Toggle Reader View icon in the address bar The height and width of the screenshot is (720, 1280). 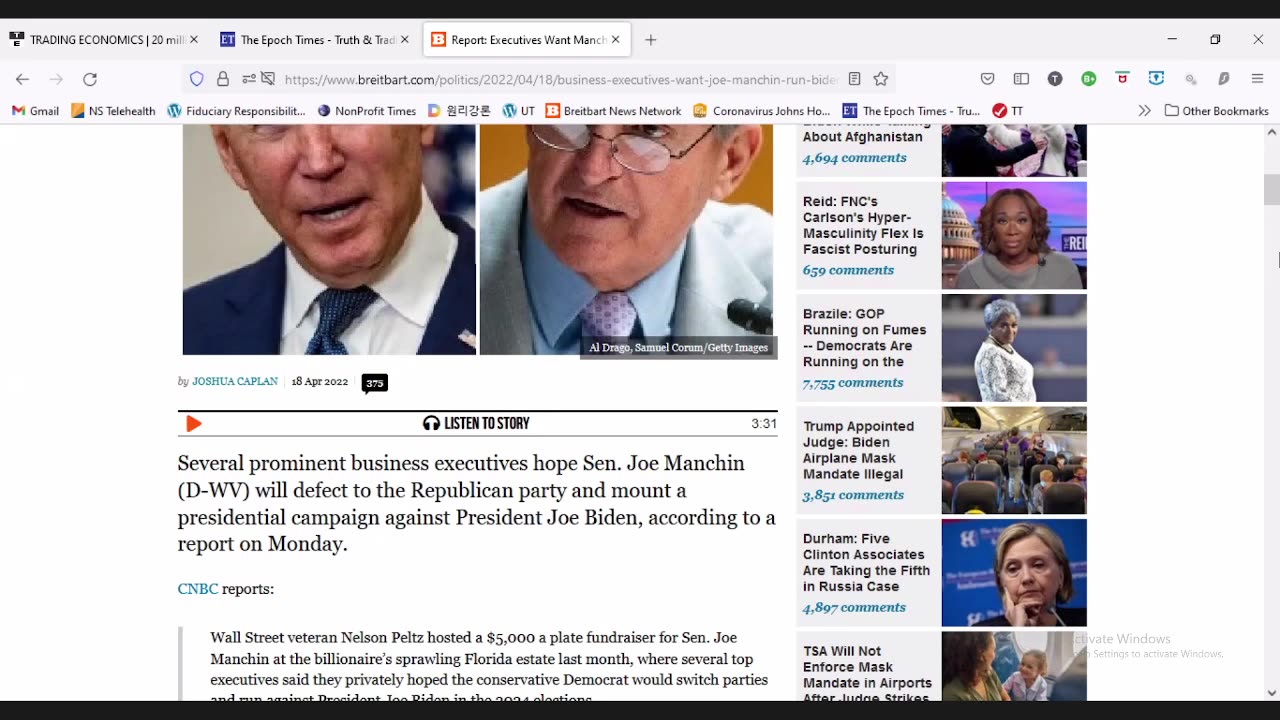pyautogui.click(x=854, y=79)
